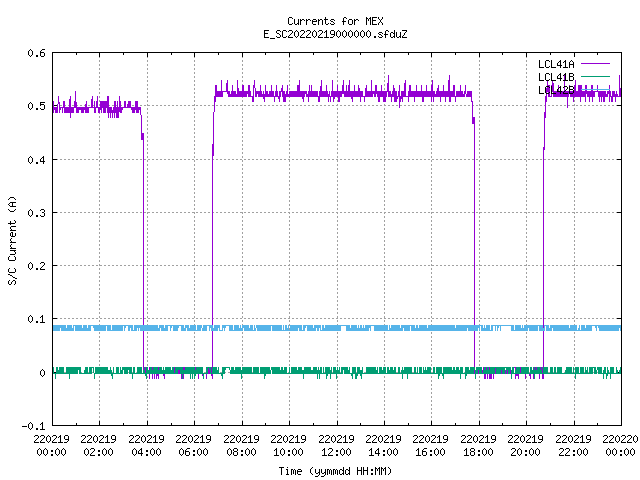The image size is (640, 480).
Task: Click the LCL41B legend label
Action: point(556,77)
